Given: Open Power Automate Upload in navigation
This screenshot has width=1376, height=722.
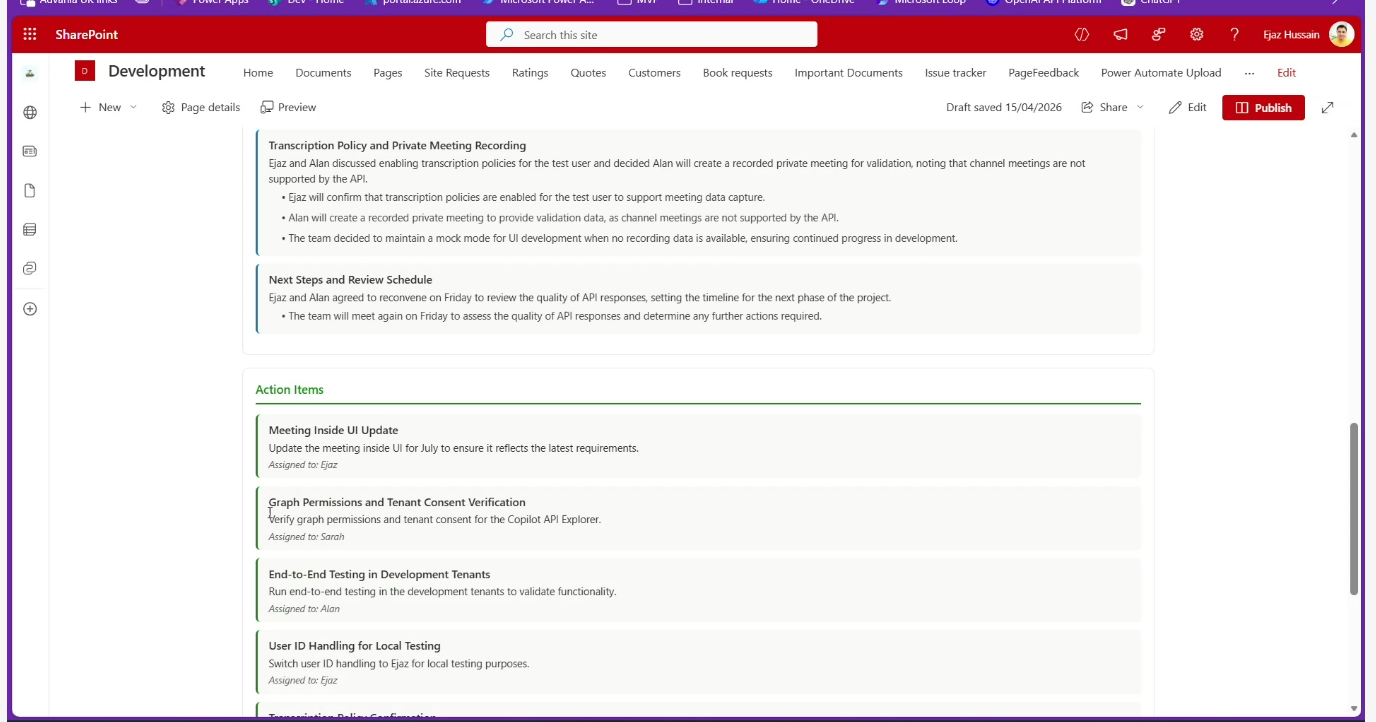Looking at the screenshot, I should coord(1161,73).
